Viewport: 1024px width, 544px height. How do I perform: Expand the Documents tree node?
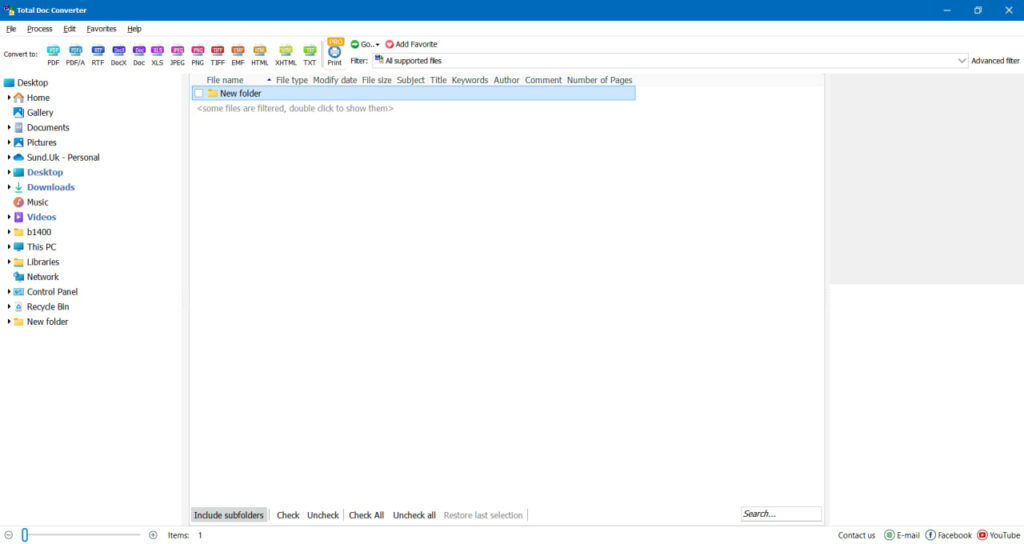pos(8,127)
